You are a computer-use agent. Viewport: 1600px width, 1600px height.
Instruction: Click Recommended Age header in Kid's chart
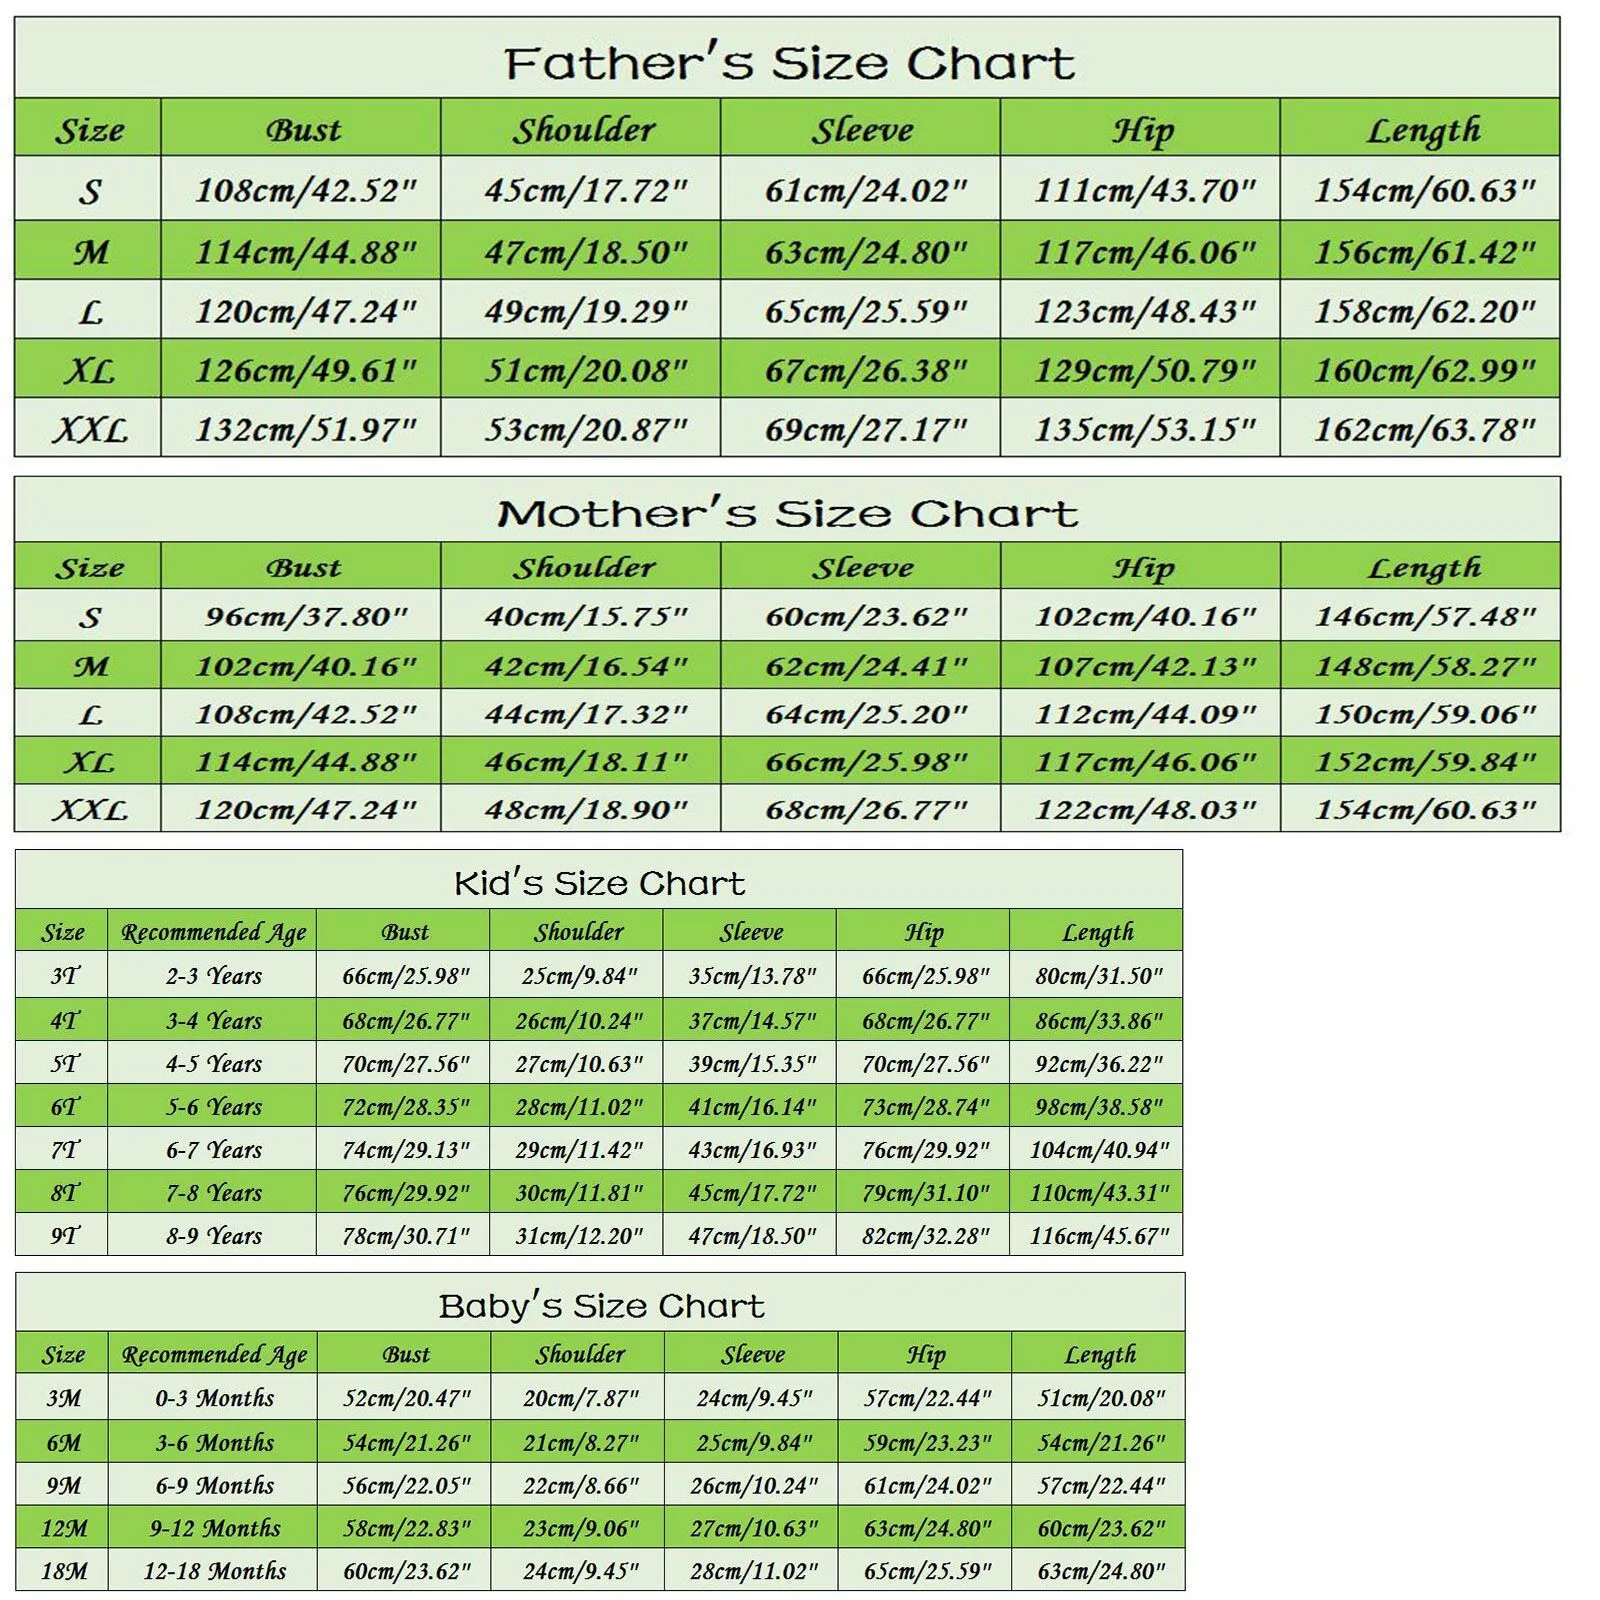pos(213,932)
